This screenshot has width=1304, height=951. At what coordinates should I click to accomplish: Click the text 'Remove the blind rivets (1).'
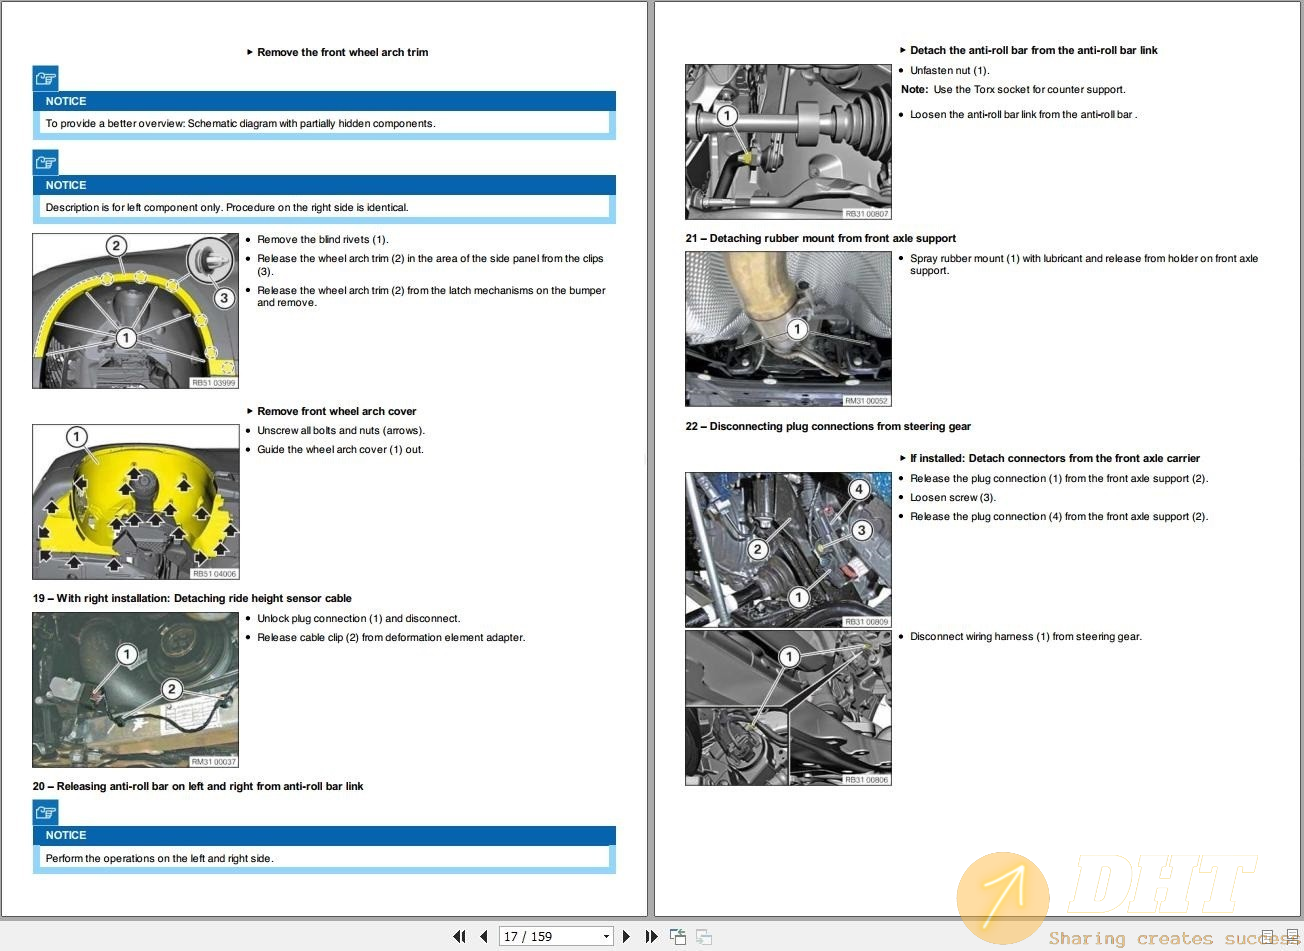pyautogui.click(x=322, y=239)
